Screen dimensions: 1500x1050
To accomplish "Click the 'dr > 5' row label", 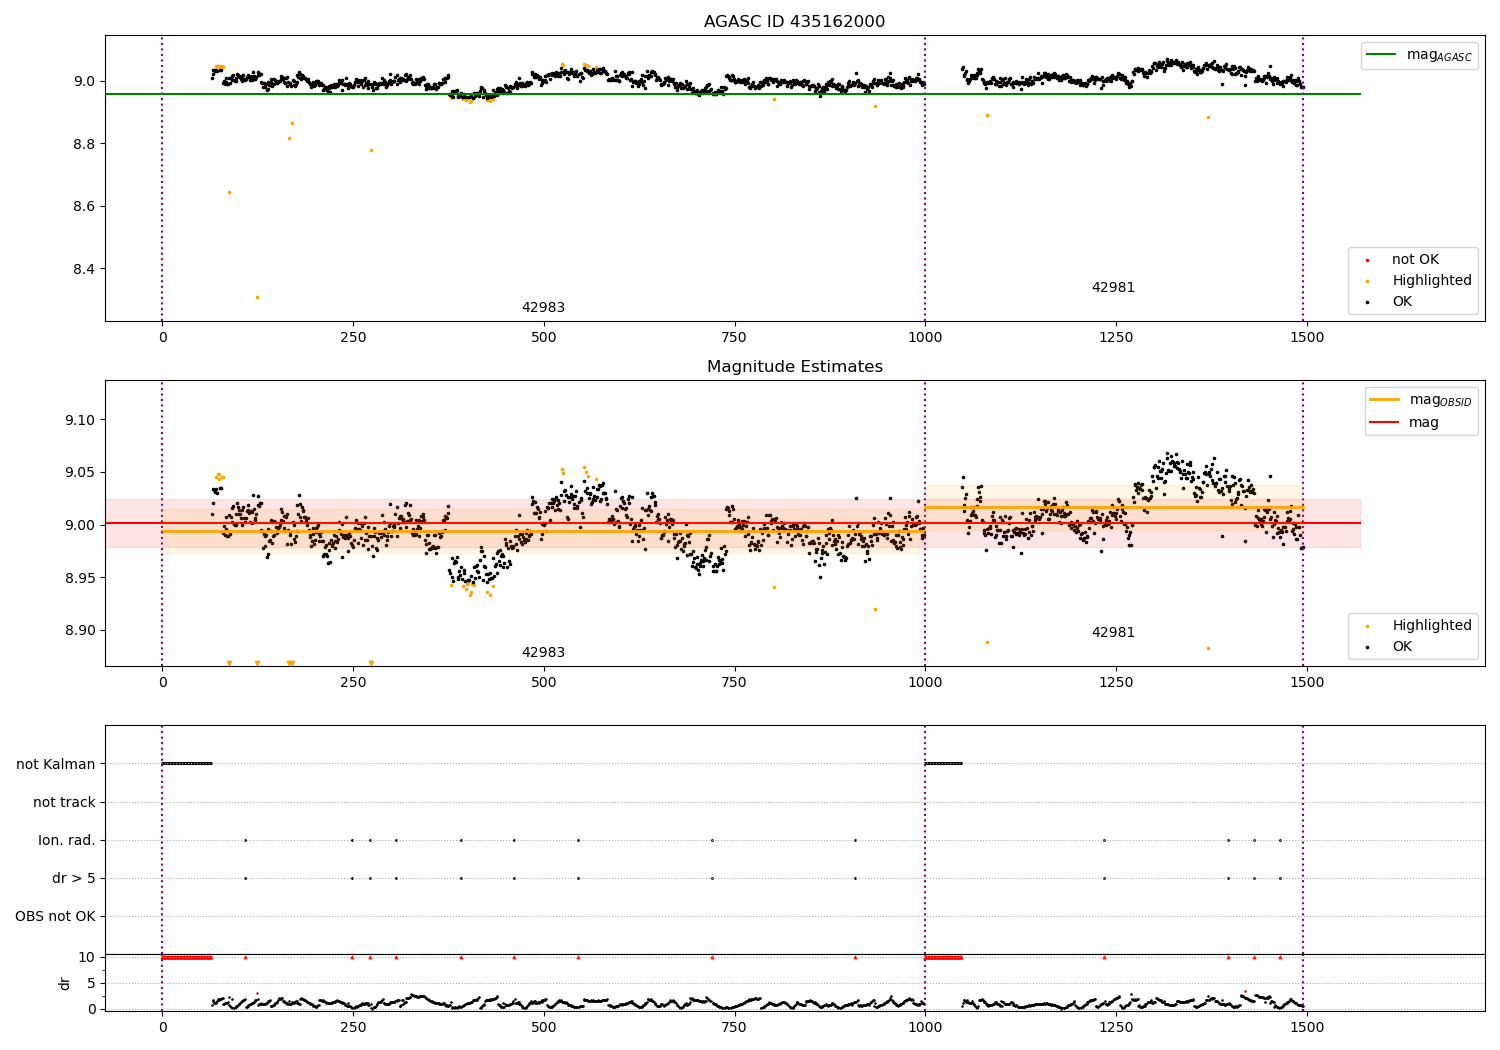I will [74, 878].
